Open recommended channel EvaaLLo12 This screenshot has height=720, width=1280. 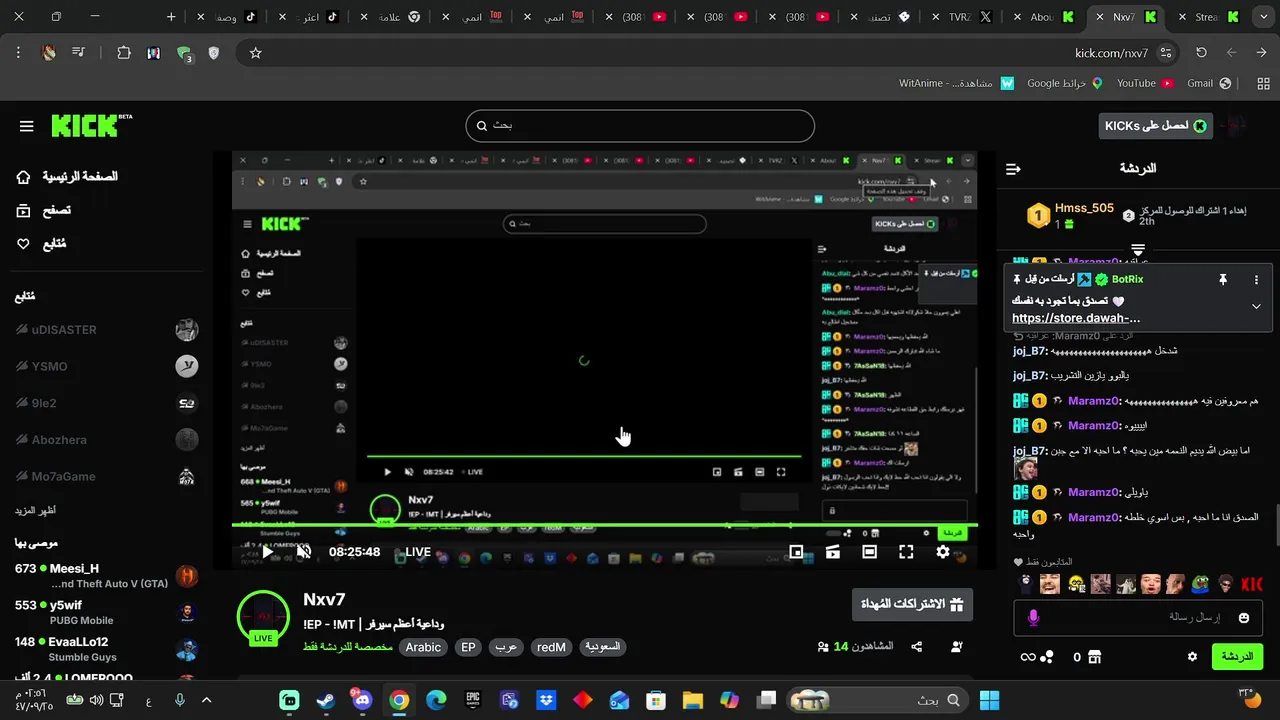coord(106,649)
